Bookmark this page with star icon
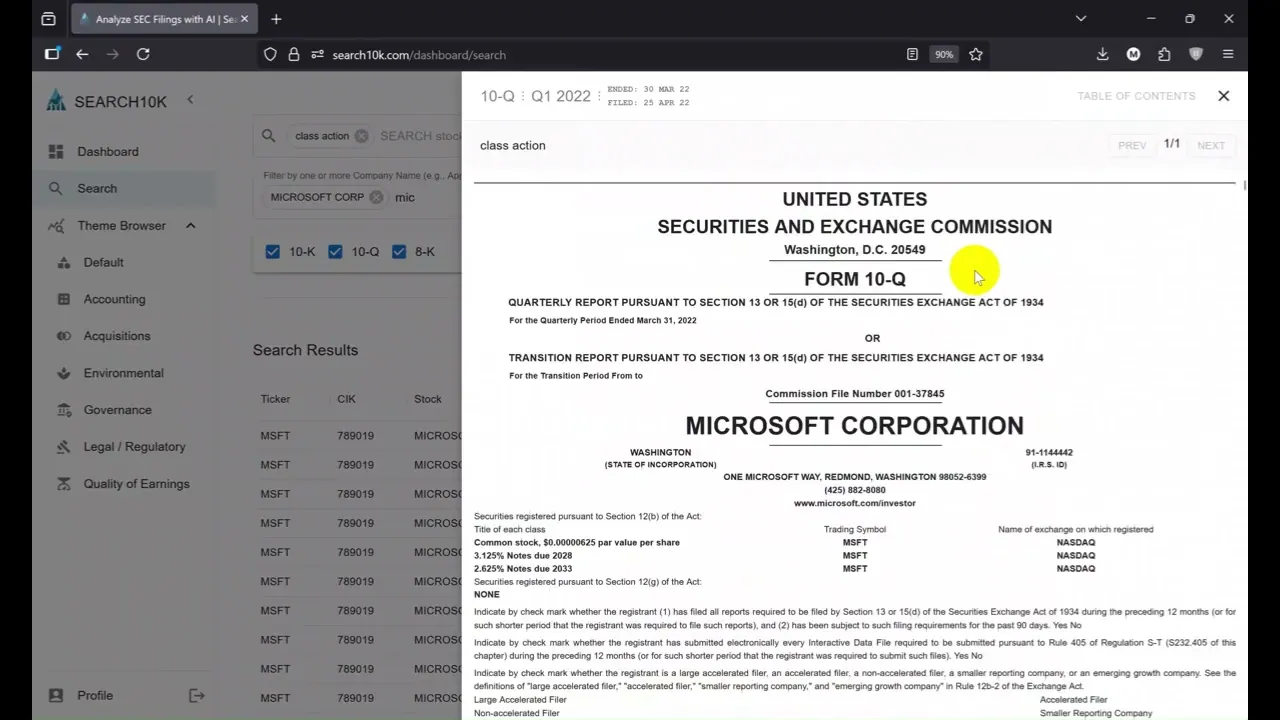 pos(976,54)
